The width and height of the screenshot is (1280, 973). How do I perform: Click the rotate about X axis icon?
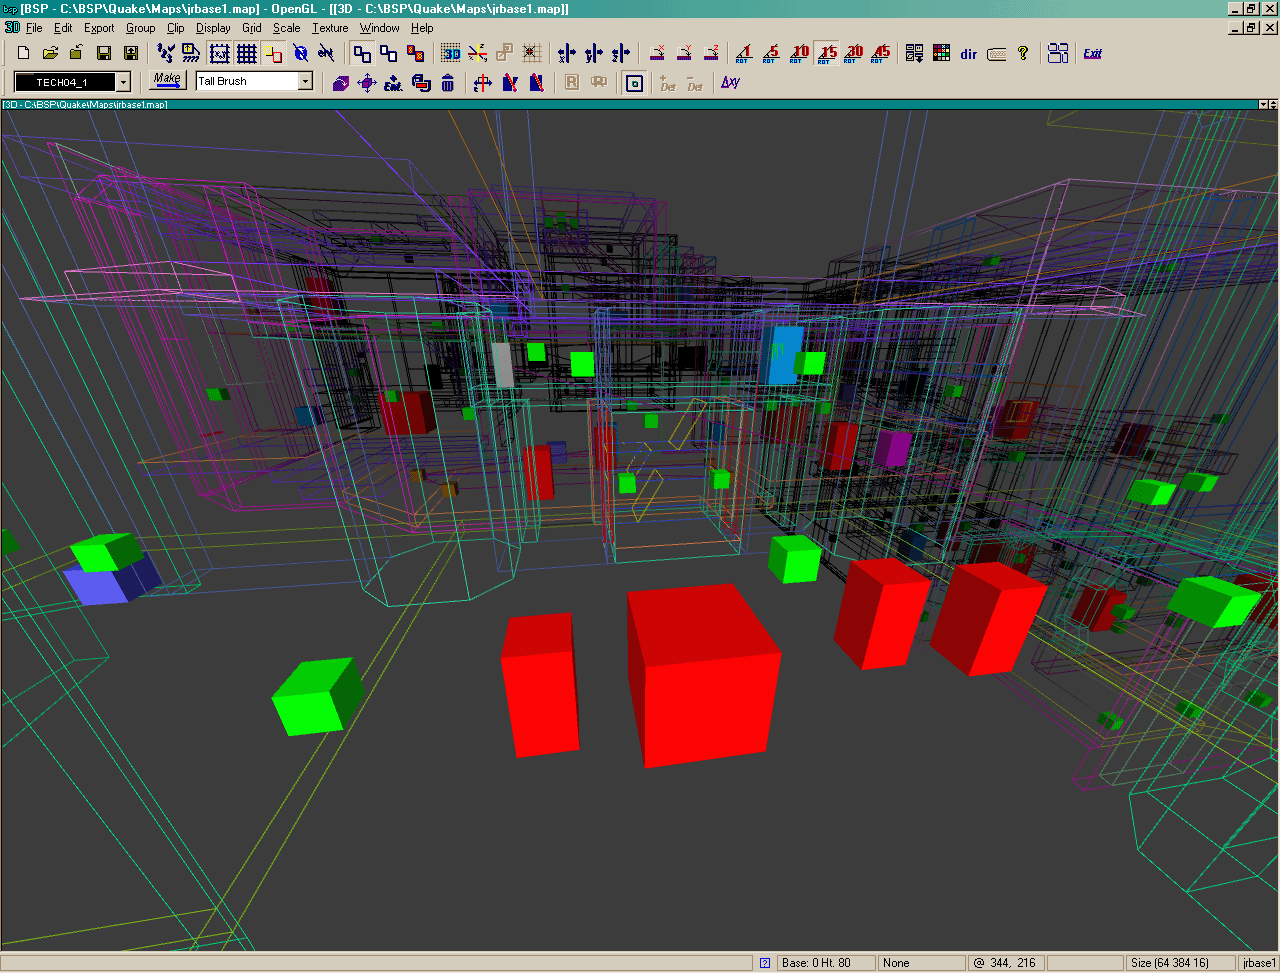[658, 53]
